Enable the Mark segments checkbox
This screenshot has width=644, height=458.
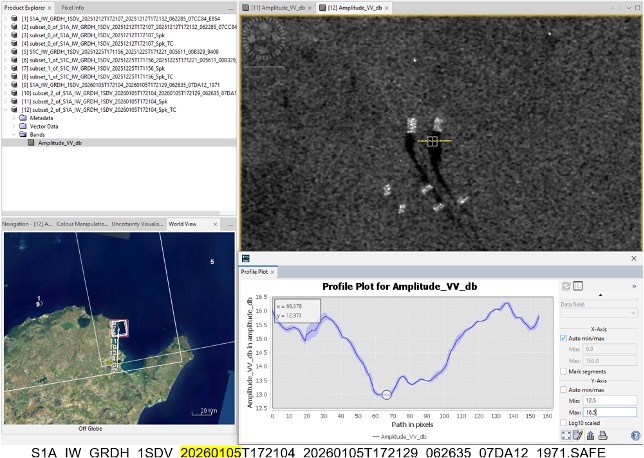click(564, 371)
